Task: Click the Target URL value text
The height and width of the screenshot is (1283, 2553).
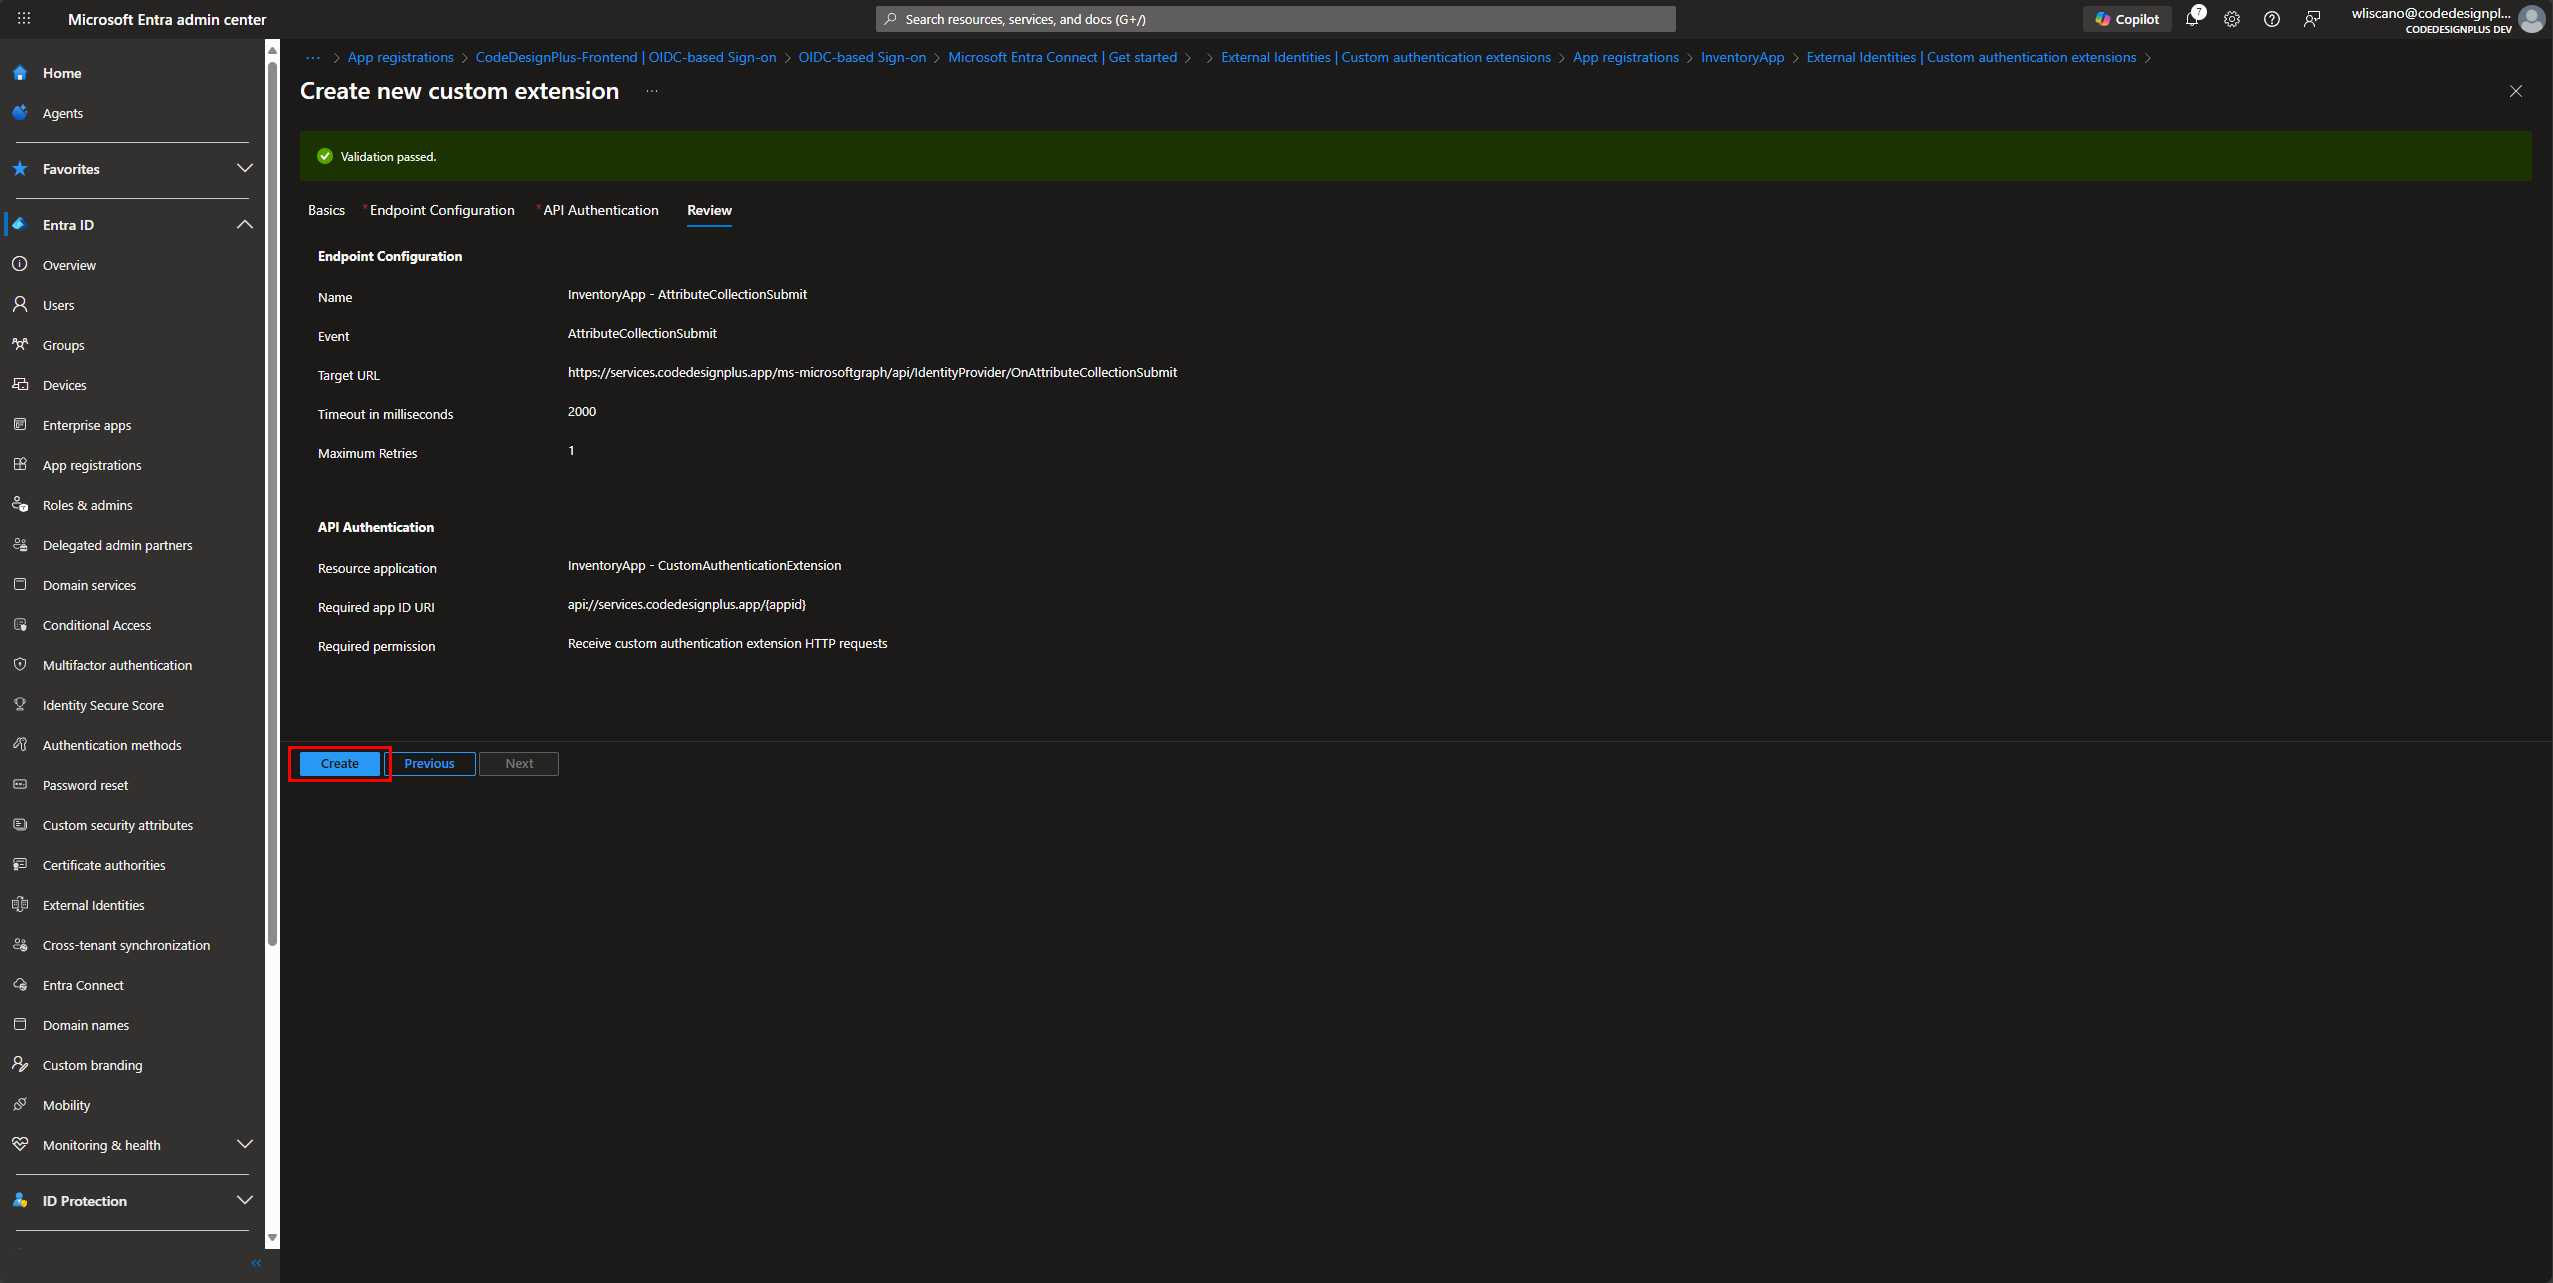Action: (872, 372)
